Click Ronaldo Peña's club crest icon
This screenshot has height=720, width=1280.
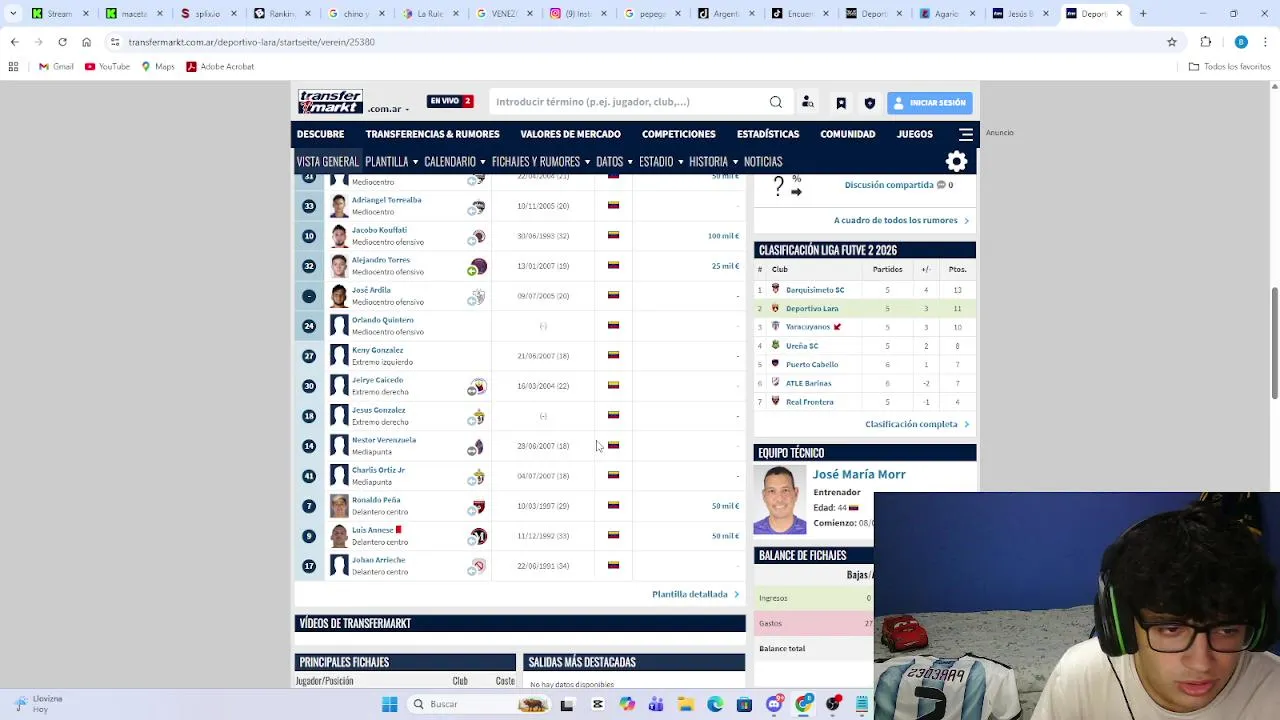point(478,507)
